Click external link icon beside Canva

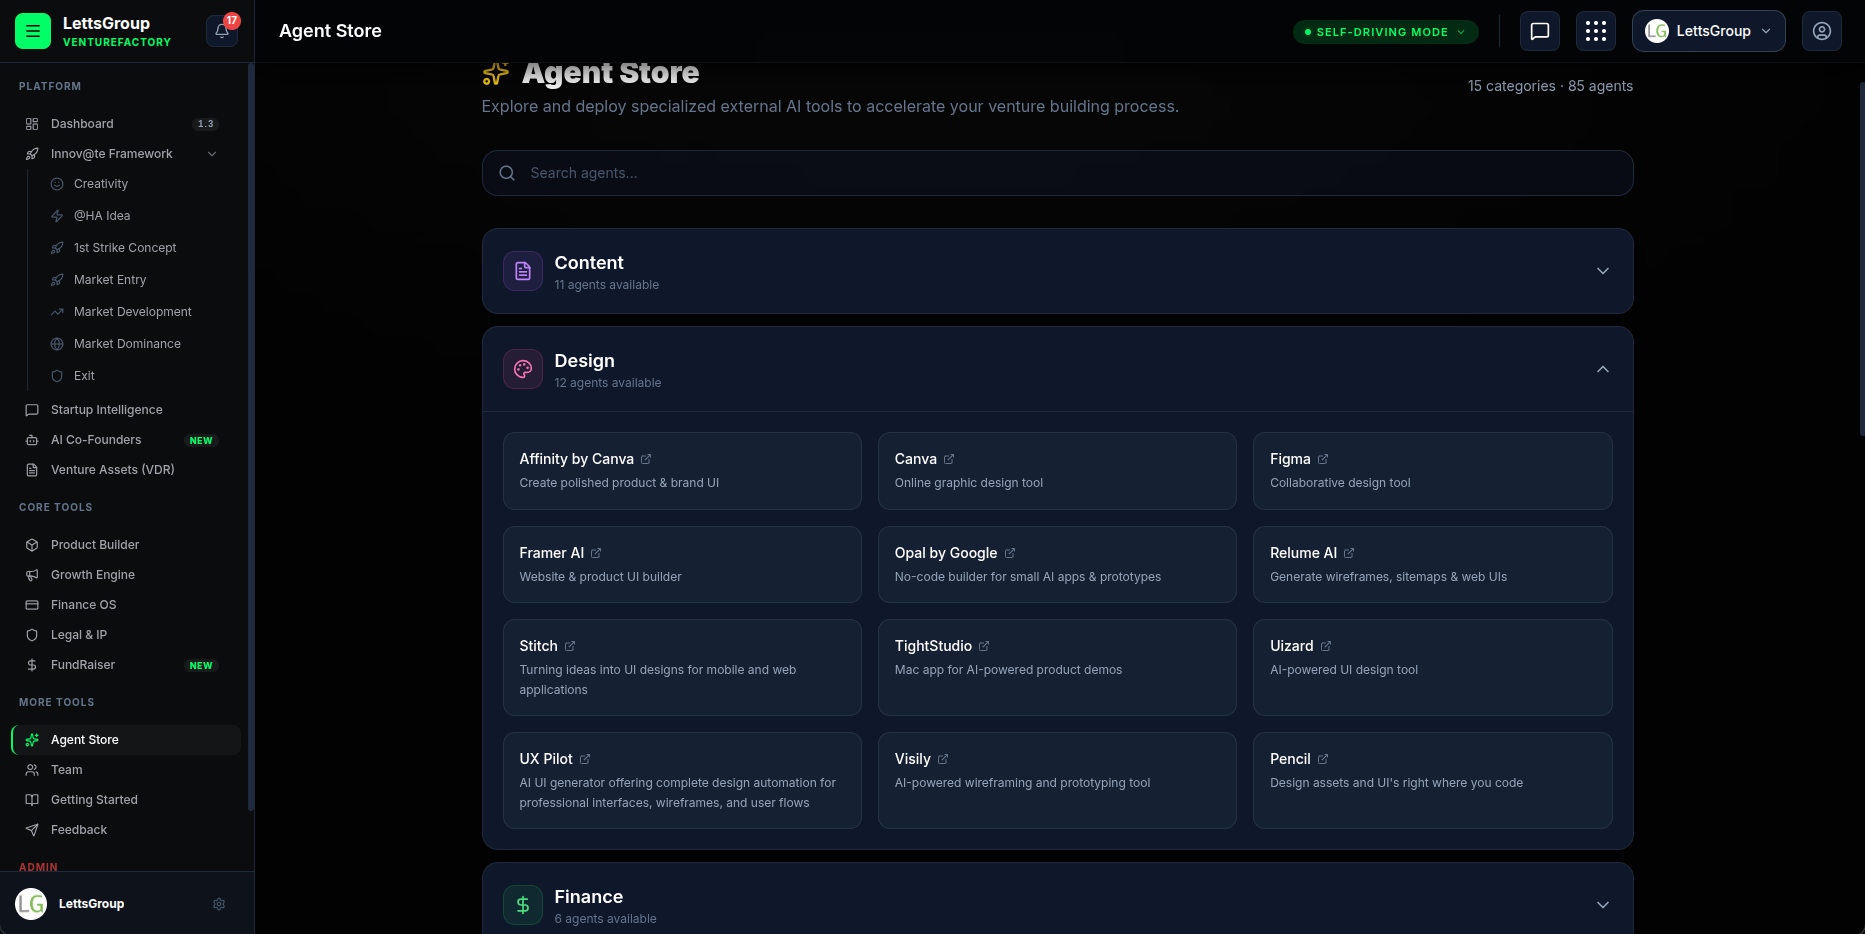click(949, 459)
